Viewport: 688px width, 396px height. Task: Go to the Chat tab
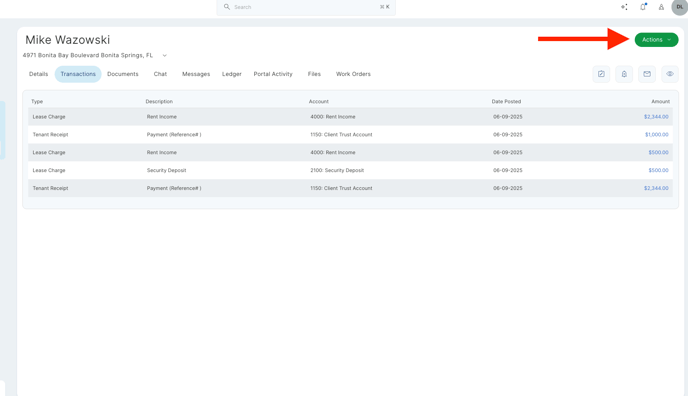(x=160, y=74)
